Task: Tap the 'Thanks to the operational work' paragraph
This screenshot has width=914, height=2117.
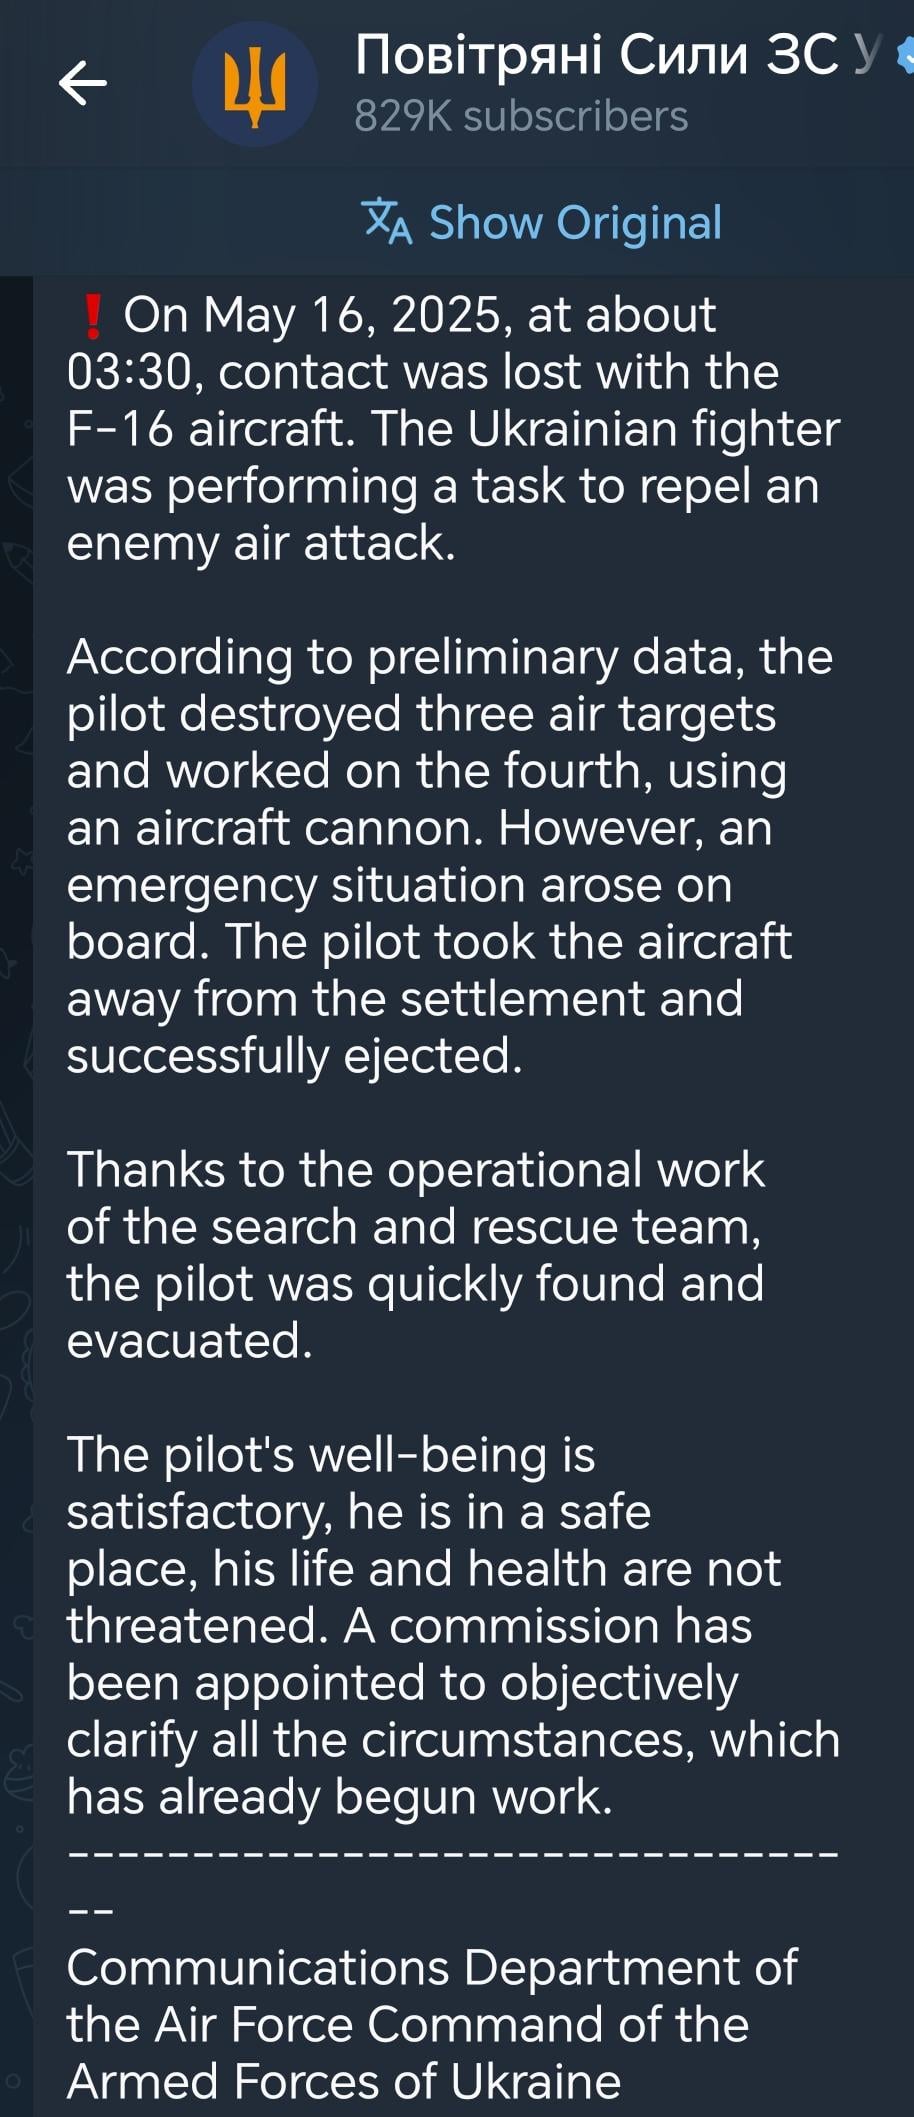Action: [x=416, y=1255]
